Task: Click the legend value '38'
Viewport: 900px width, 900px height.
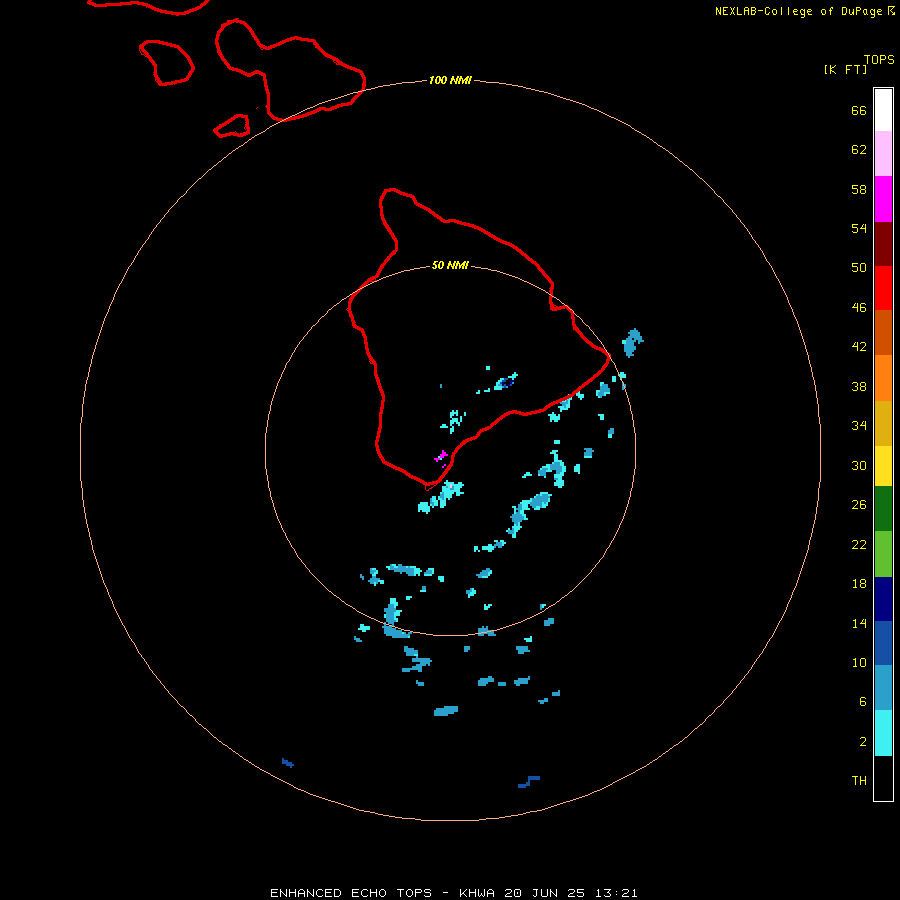Action: [x=859, y=386]
